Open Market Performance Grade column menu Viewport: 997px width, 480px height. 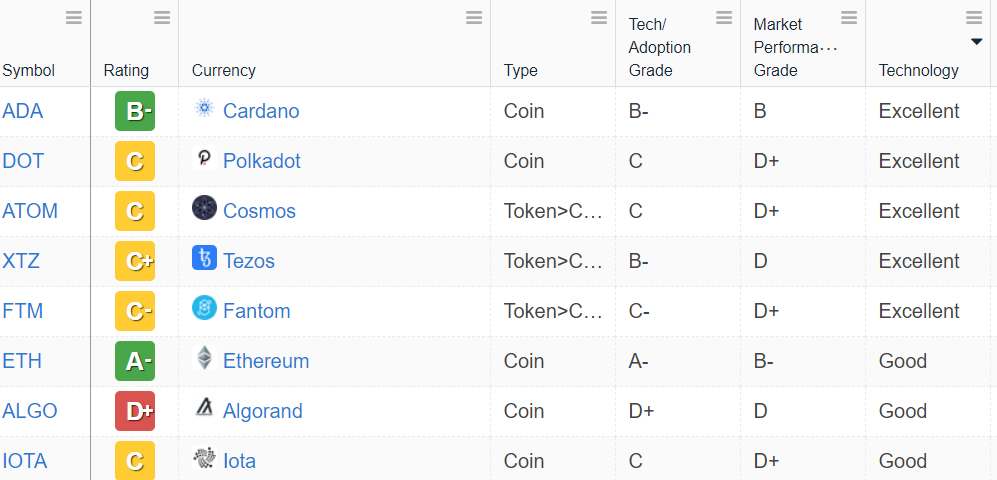point(849,18)
